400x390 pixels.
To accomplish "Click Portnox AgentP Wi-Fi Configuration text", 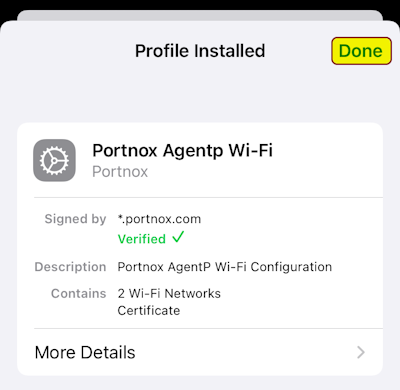I will point(225,267).
